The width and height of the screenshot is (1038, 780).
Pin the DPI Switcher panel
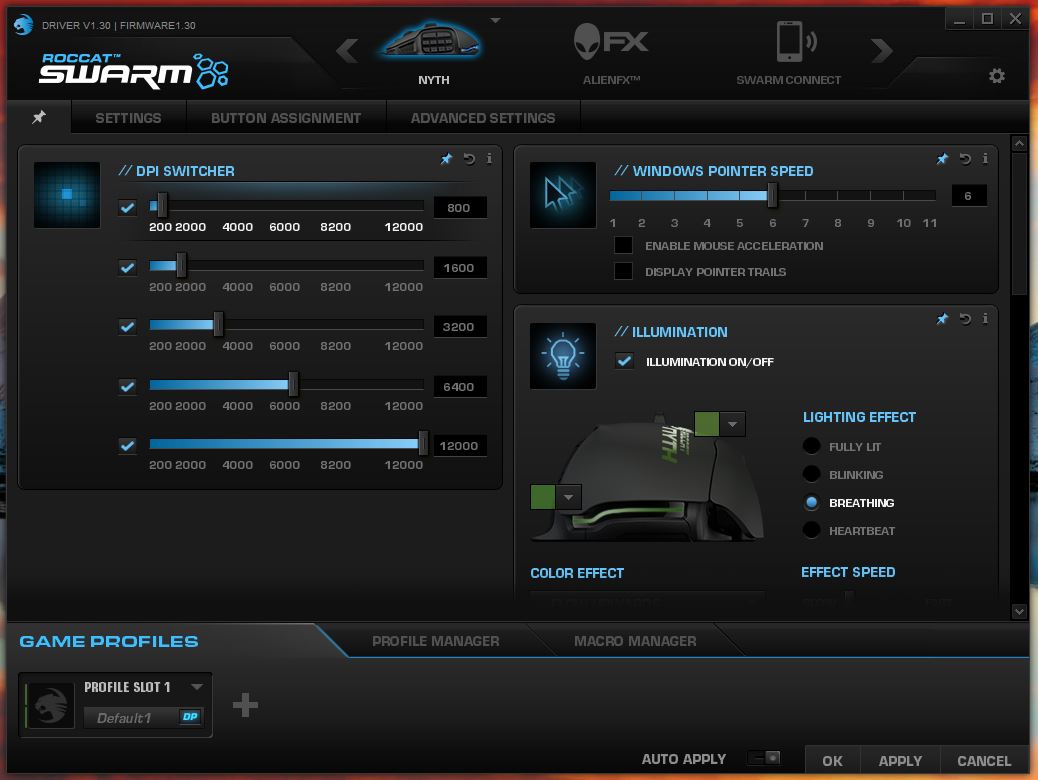click(x=446, y=158)
